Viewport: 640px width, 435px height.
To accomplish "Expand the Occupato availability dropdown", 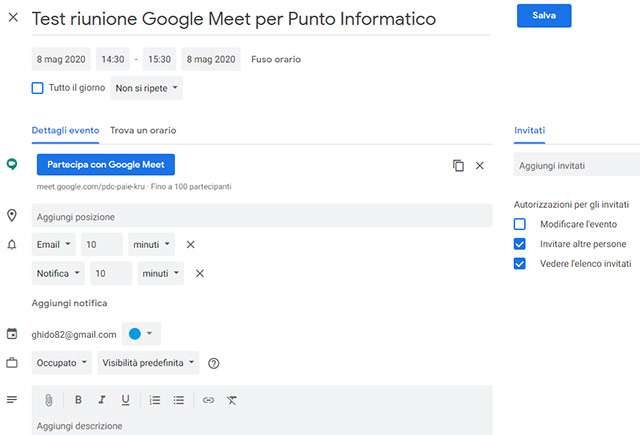I will (x=62, y=363).
